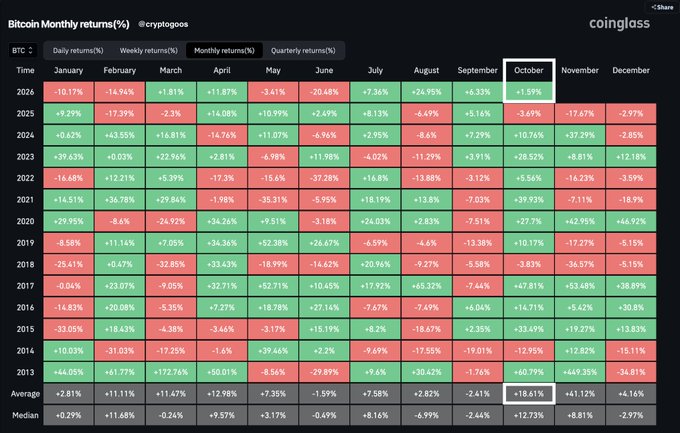
Task: Click the +28.52% October 2023 cell
Action: 529,157
